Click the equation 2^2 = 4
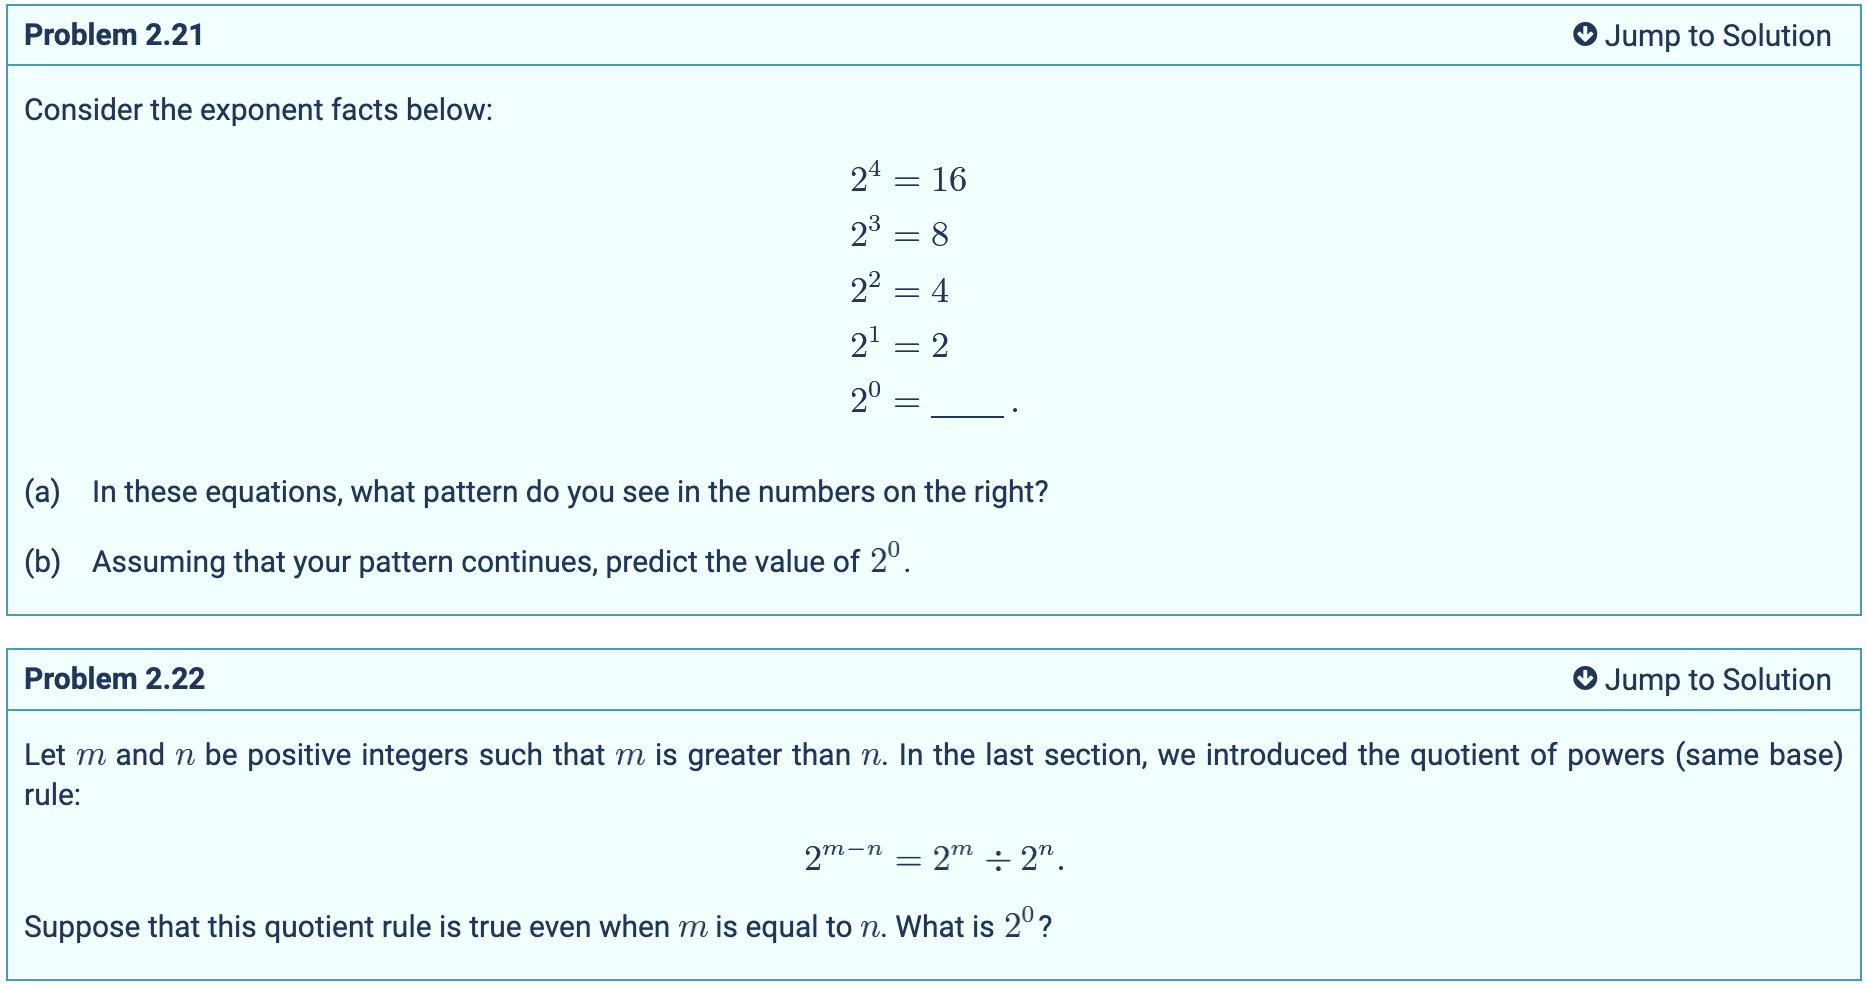The width and height of the screenshot is (1866, 986). point(899,290)
